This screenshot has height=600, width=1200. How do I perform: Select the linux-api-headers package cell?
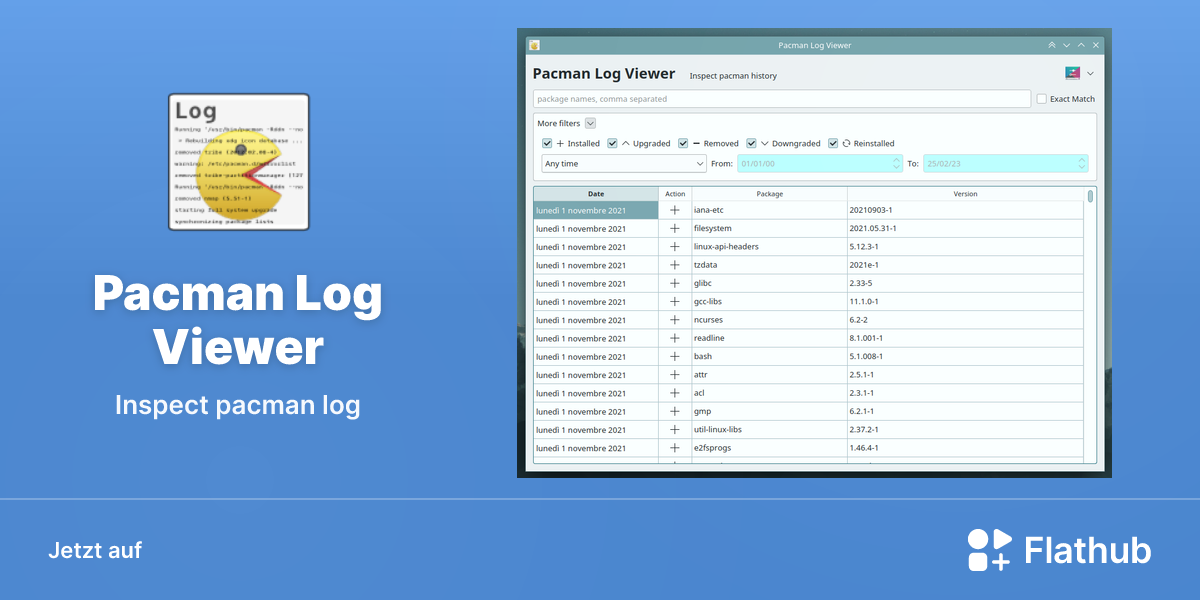(770, 247)
